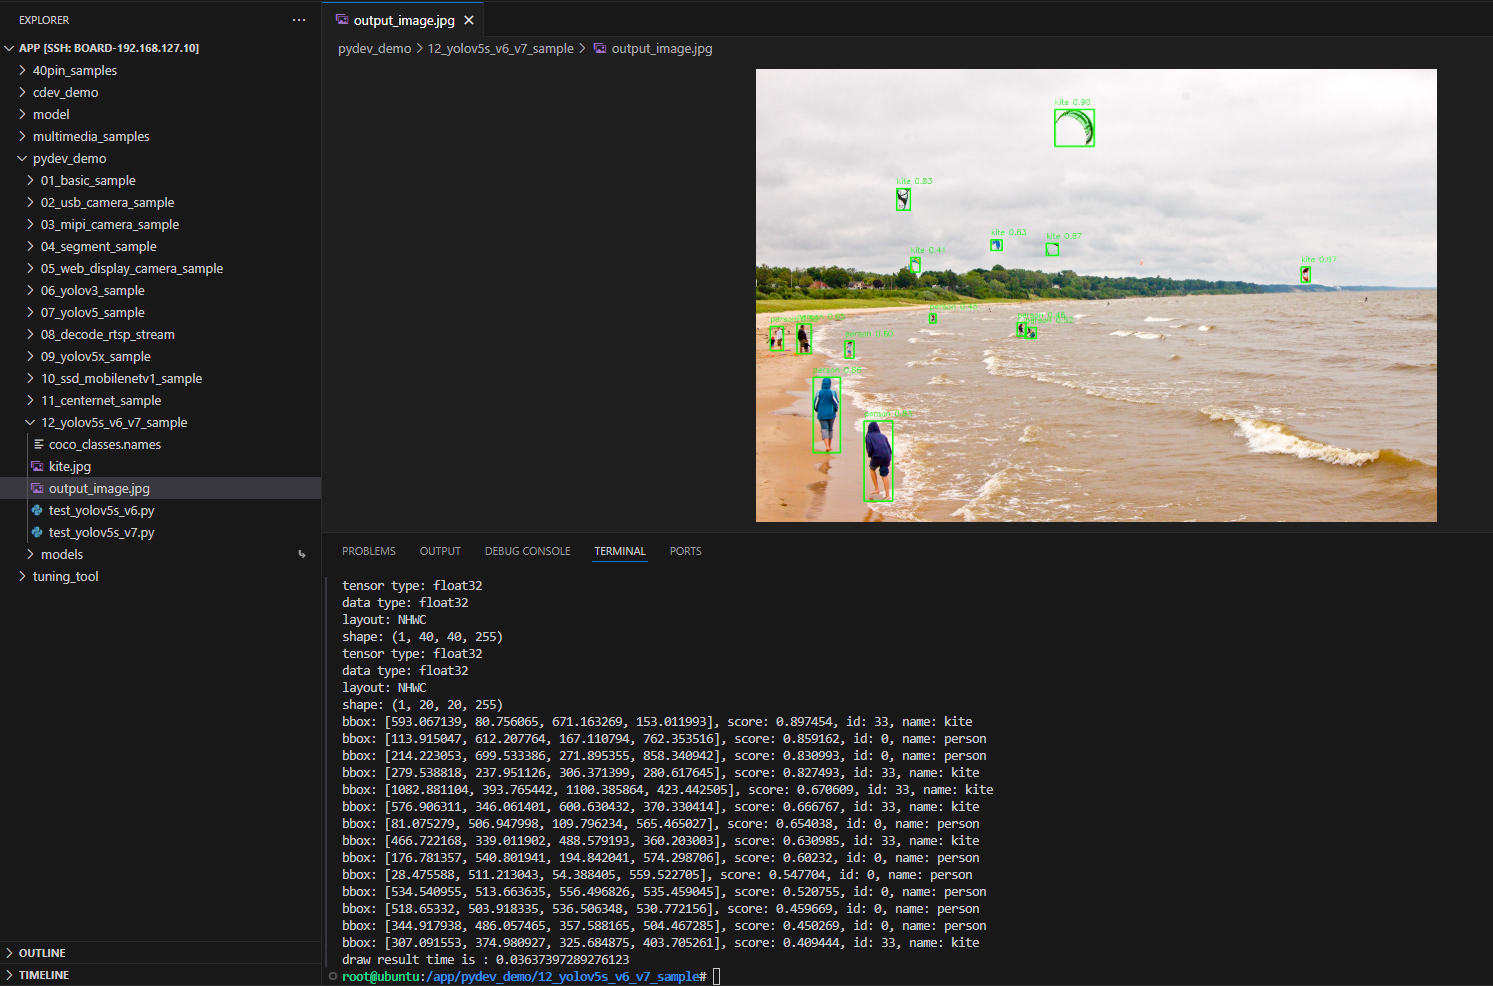The height and width of the screenshot is (986, 1493).
Task: Click the image icon in the breadcrumb bar
Action: point(600,48)
